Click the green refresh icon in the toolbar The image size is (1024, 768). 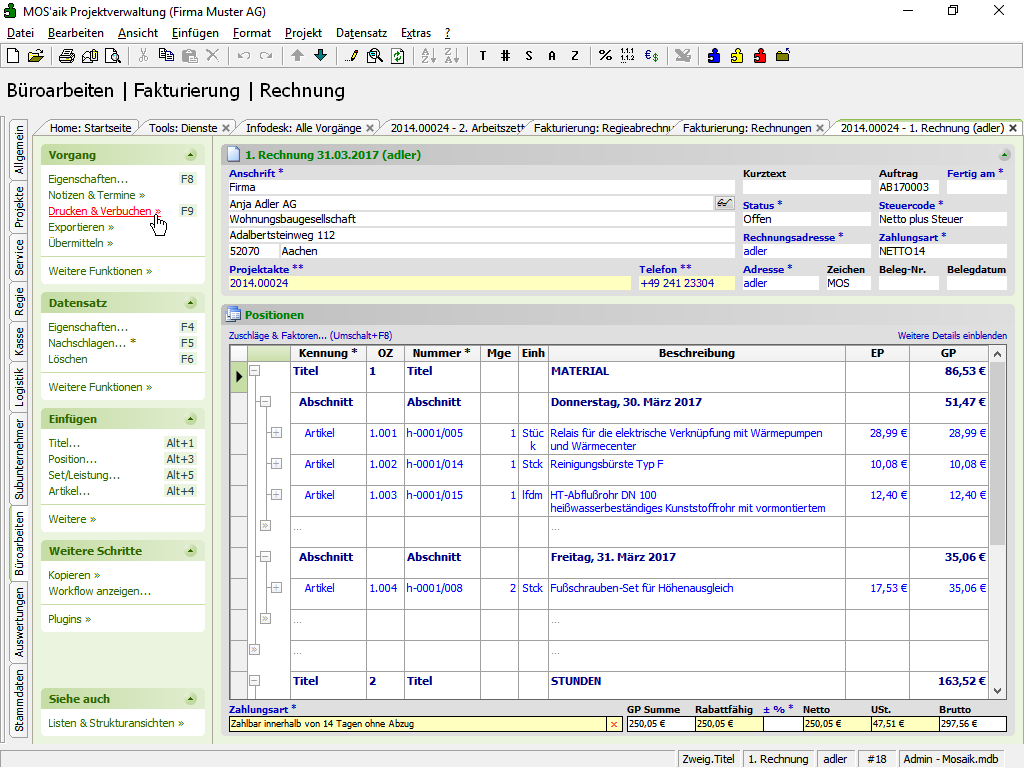coord(397,56)
